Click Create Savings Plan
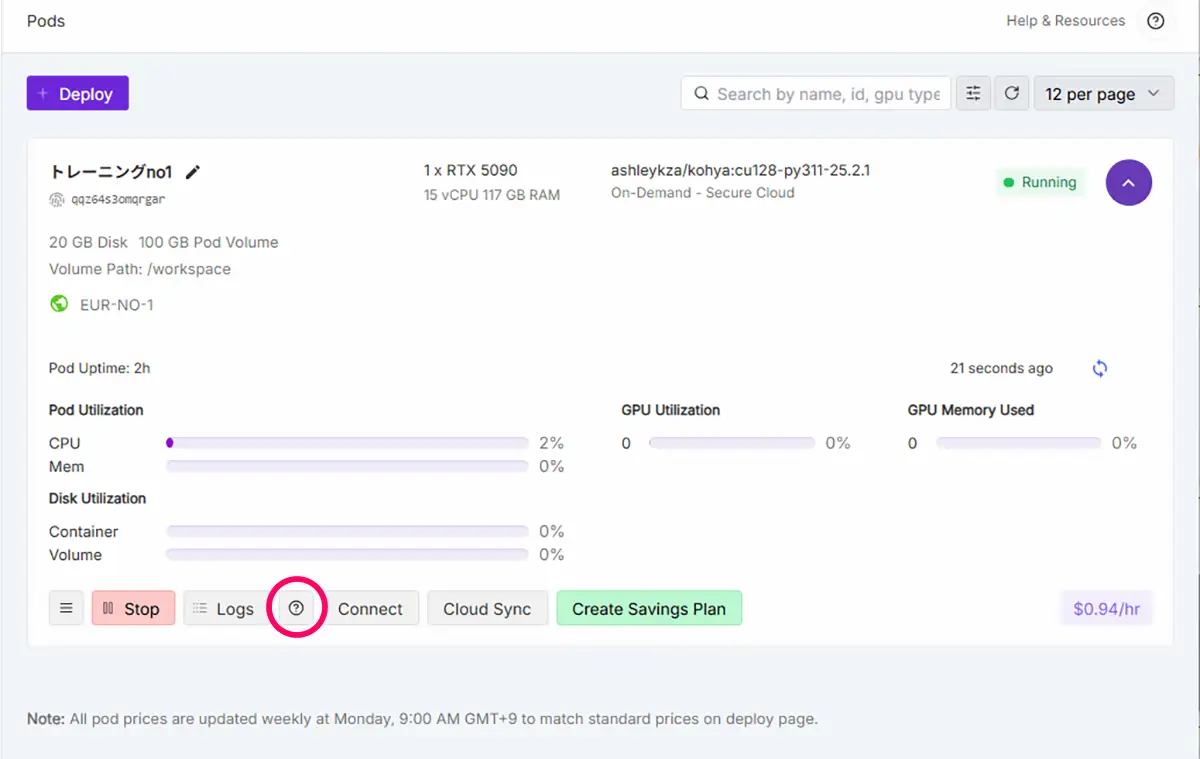 click(649, 608)
